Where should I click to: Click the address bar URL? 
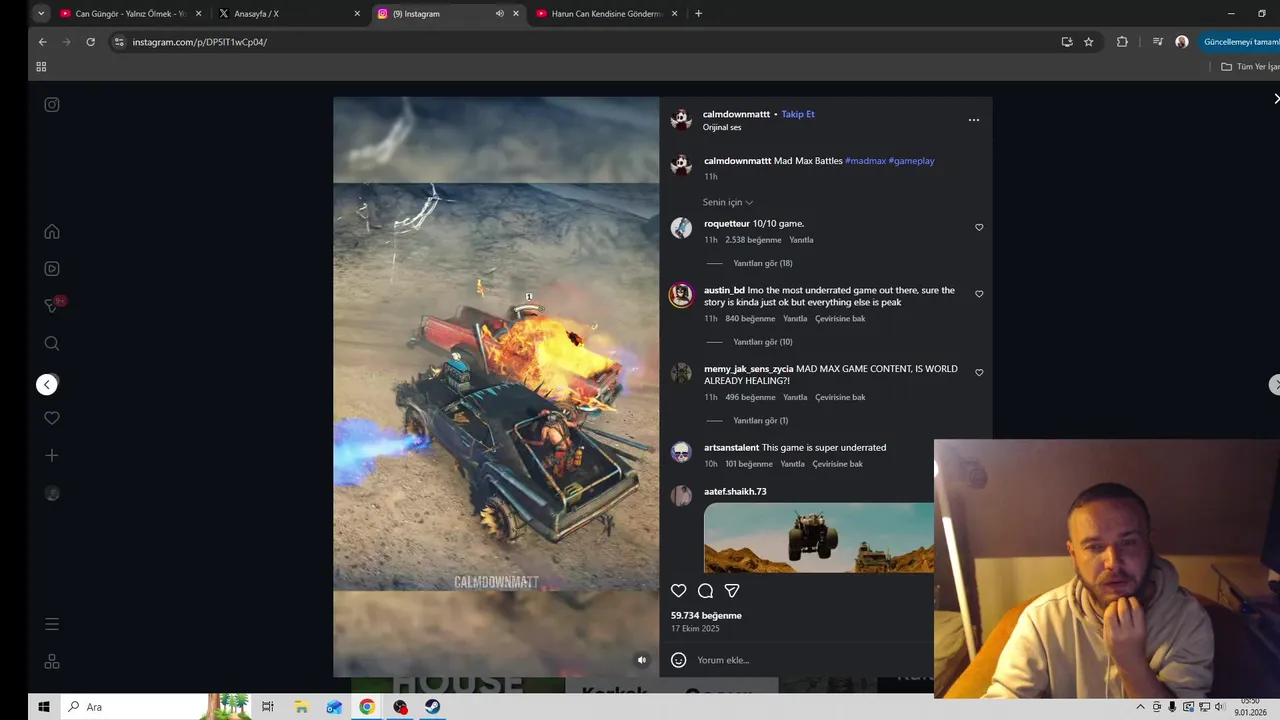pos(200,42)
